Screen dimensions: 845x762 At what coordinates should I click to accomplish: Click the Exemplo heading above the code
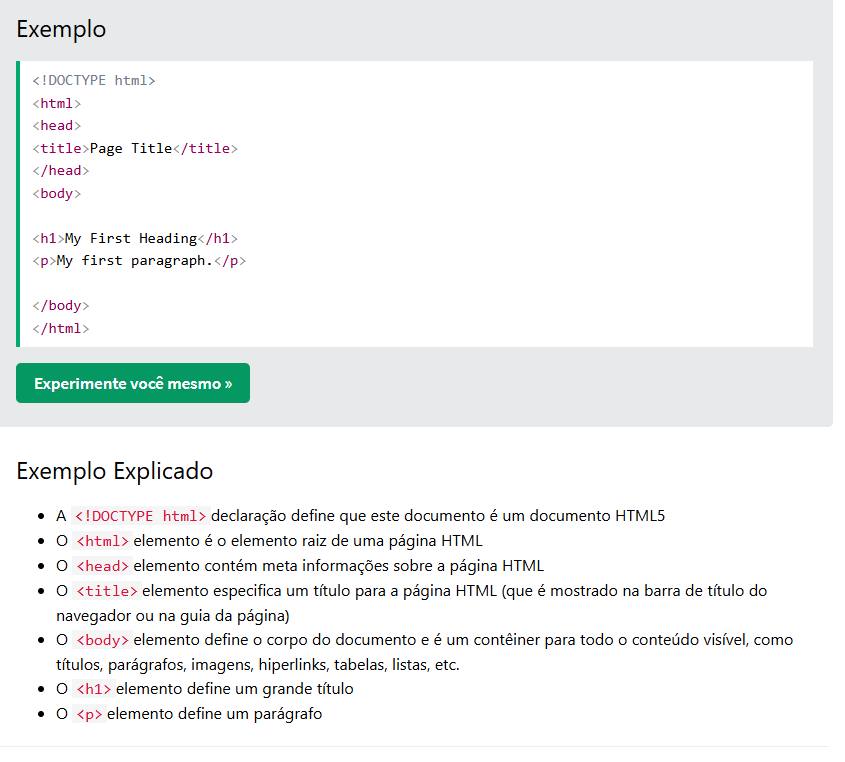61,29
